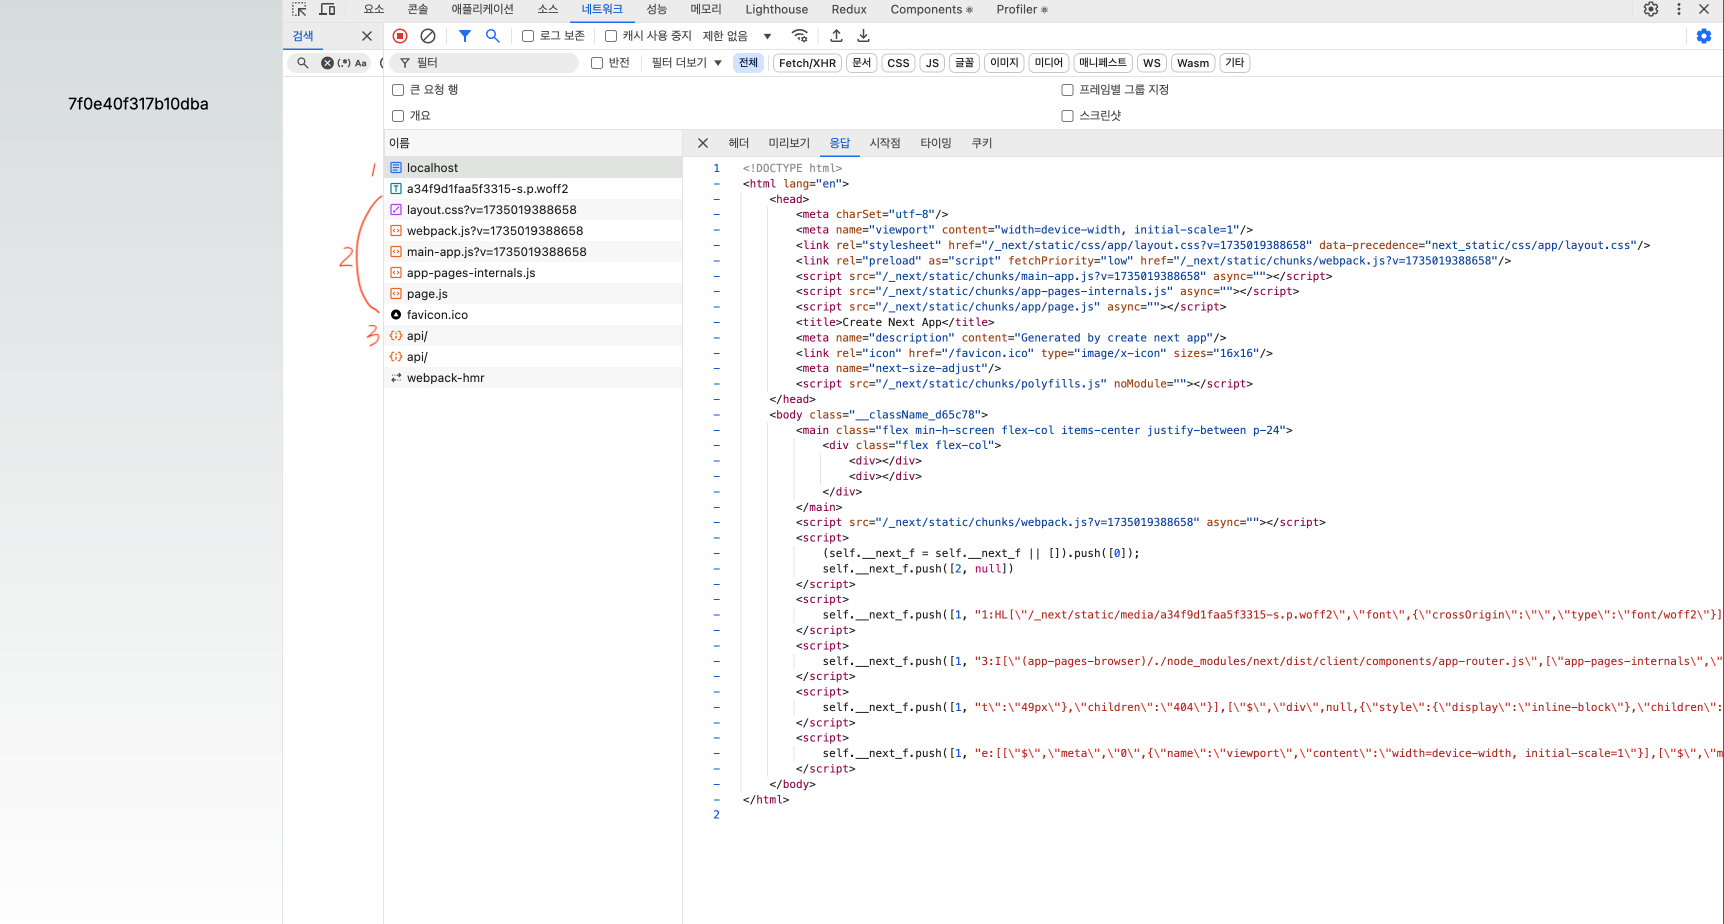This screenshot has width=1724, height=924.
Task: Close the 검색 search drawer tab
Action: pyautogui.click(x=367, y=36)
